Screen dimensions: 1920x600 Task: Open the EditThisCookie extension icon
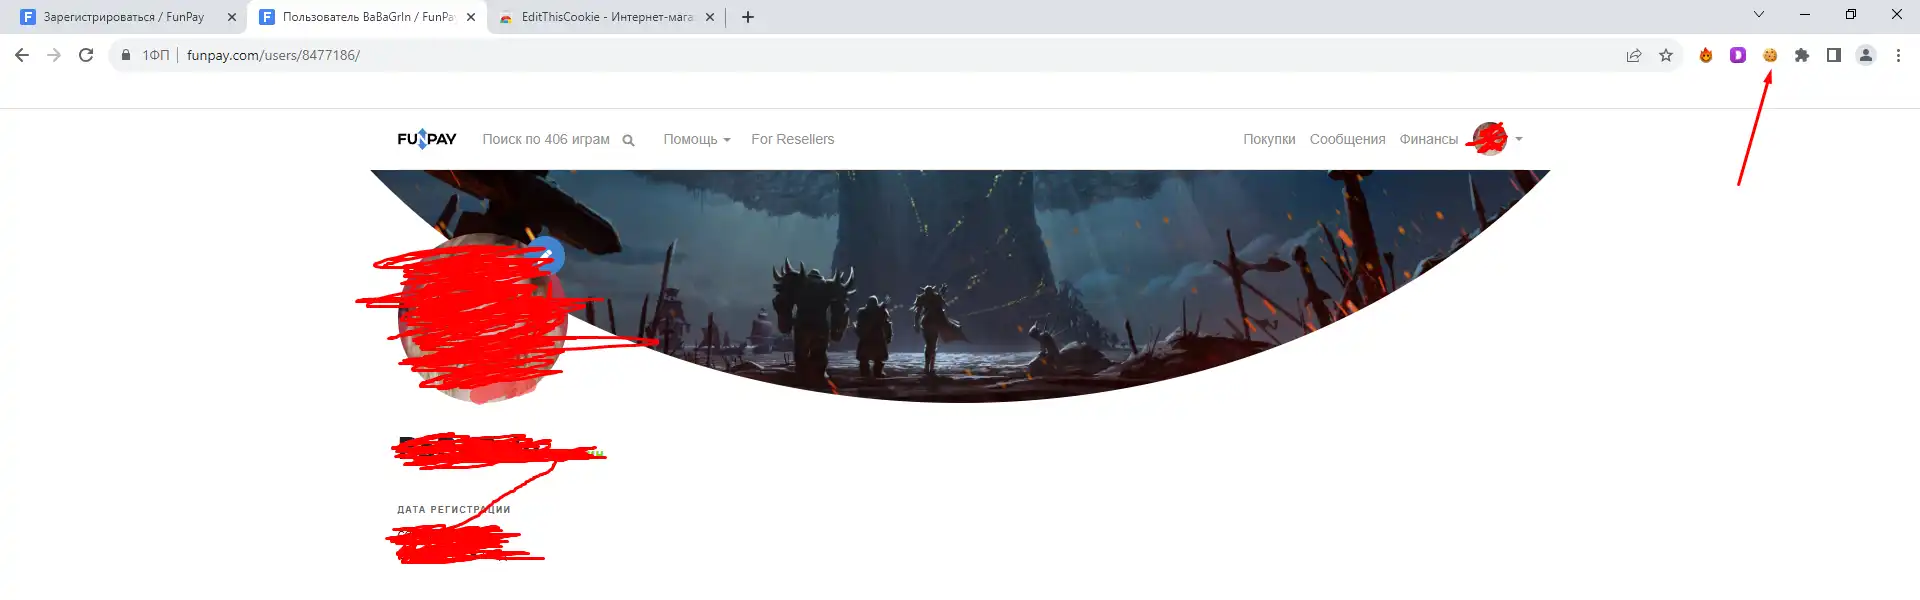click(1770, 55)
